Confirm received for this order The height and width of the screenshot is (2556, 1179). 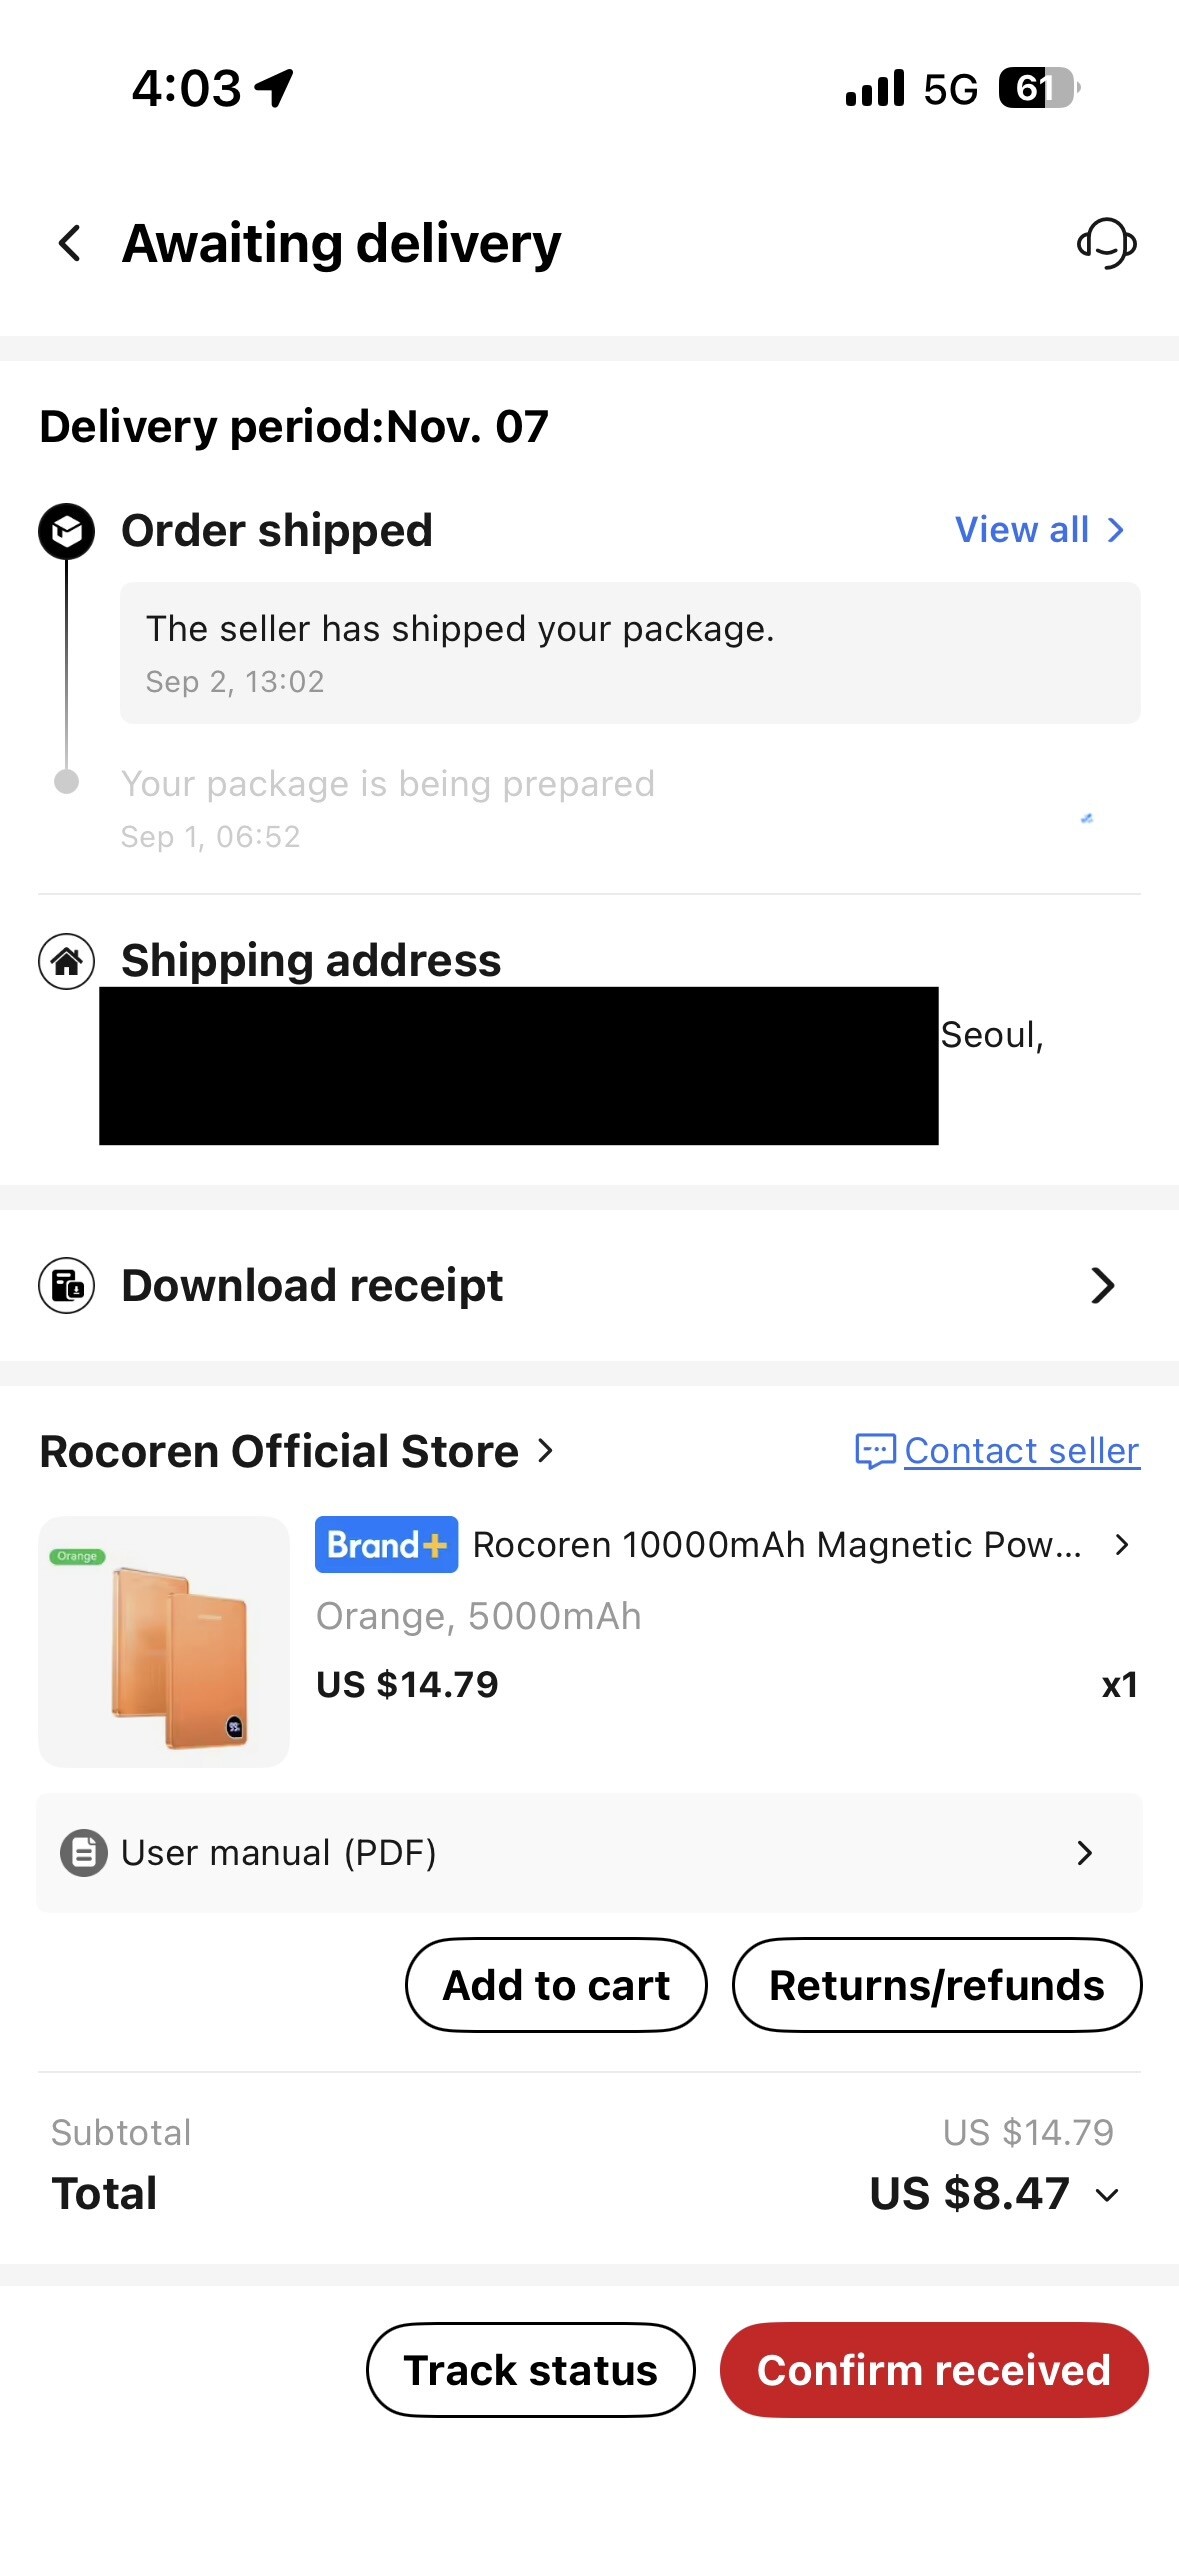coord(934,2370)
